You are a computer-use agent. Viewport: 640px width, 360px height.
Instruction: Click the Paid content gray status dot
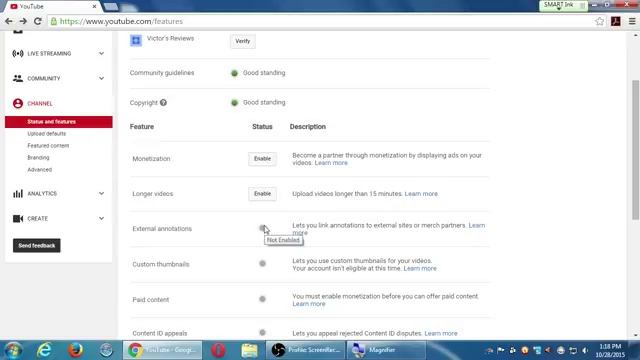click(262, 299)
